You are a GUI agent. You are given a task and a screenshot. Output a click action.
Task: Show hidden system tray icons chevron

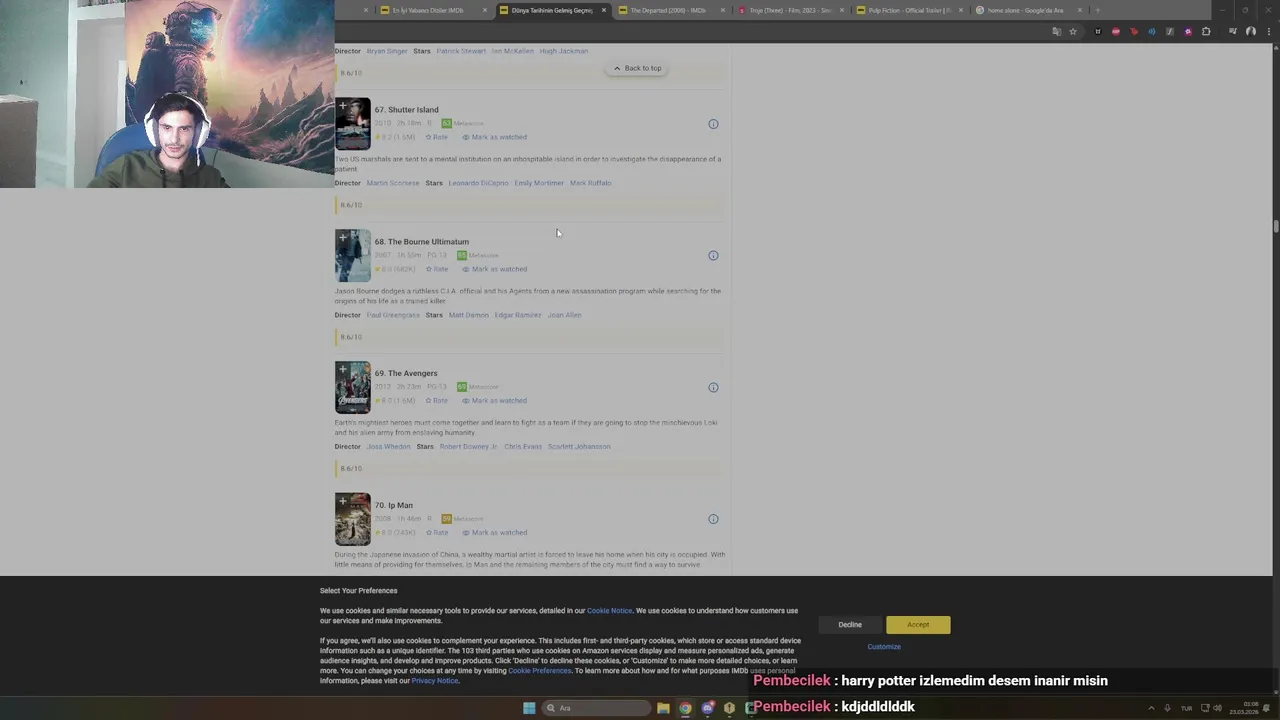pyautogui.click(x=1151, y=708)
